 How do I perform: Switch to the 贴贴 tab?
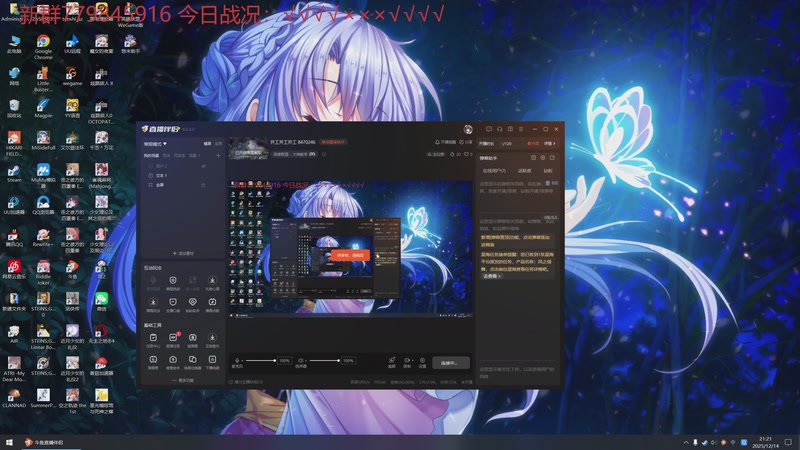click(547, 171)
